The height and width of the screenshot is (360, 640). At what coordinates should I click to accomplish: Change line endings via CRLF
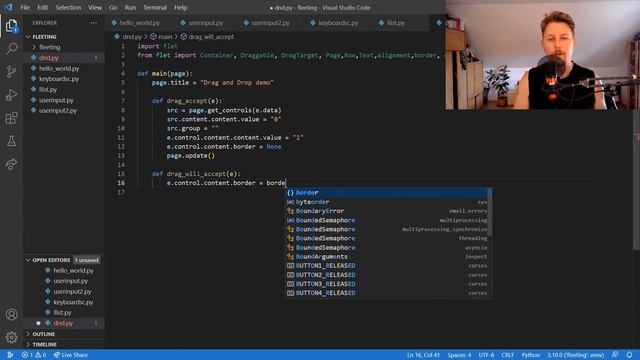tap(507, 355)
